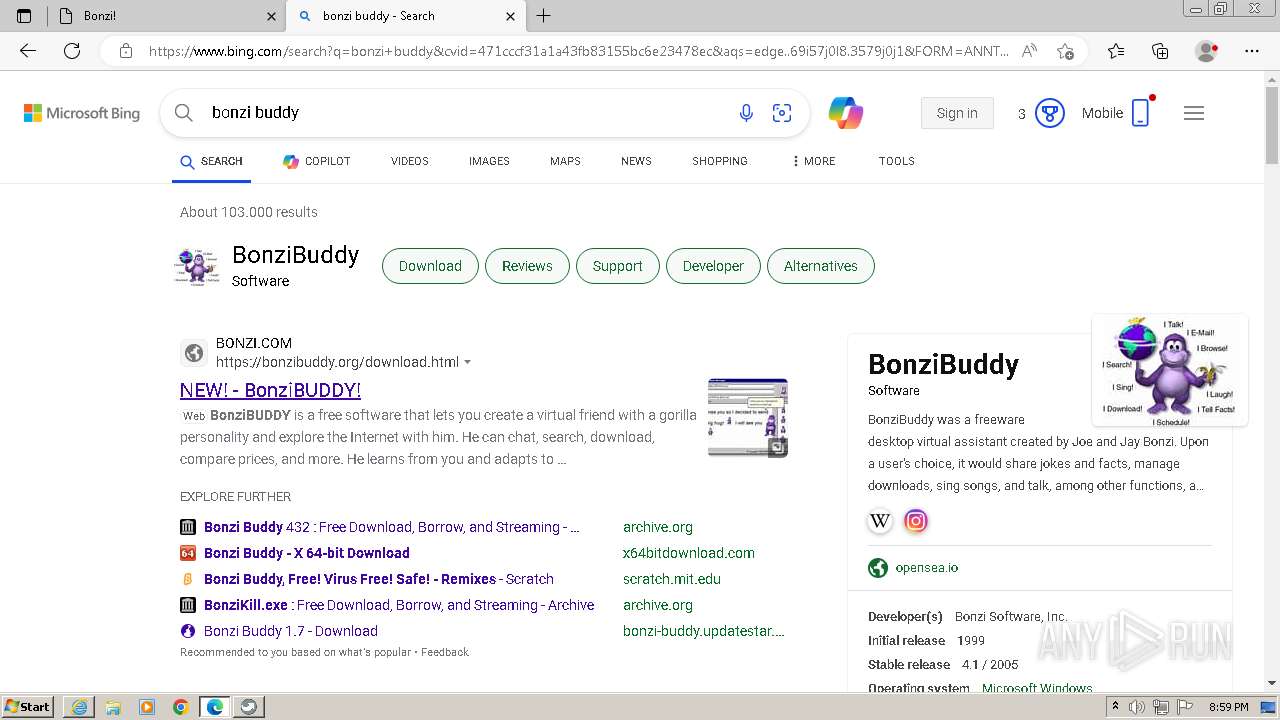Launch the Copilot colorful icon

(846, 113)
